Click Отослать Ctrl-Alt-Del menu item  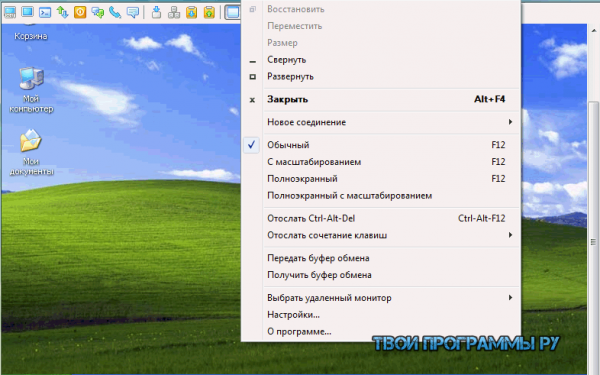click(x=381, y=218)
